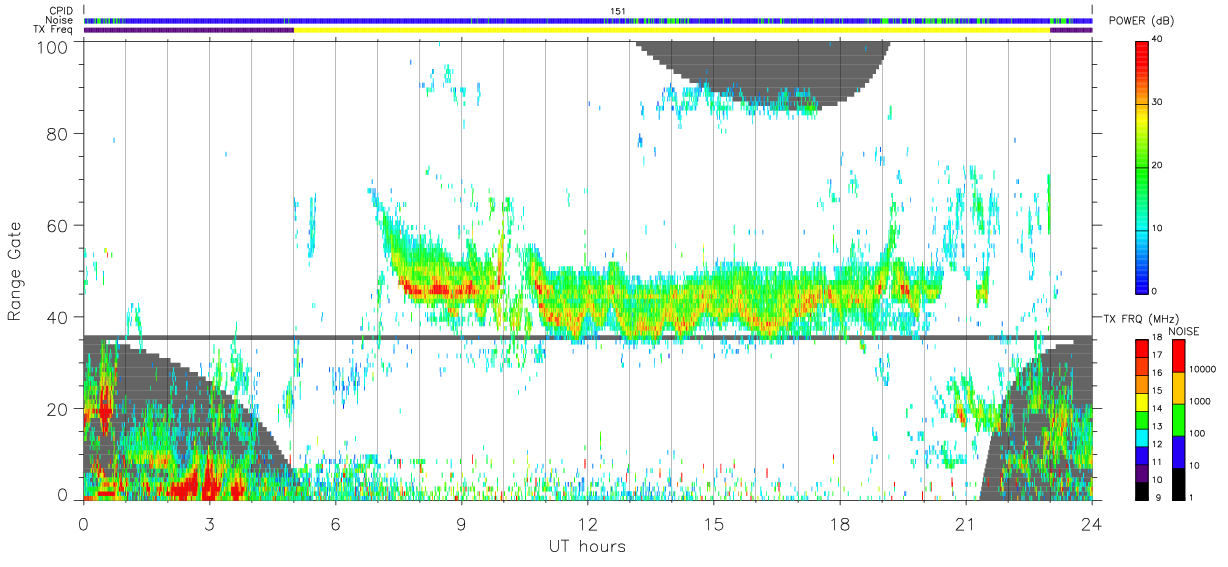Click TX frequency legend value 18
Screen dimensions: 1228x567
(1157, 339)
